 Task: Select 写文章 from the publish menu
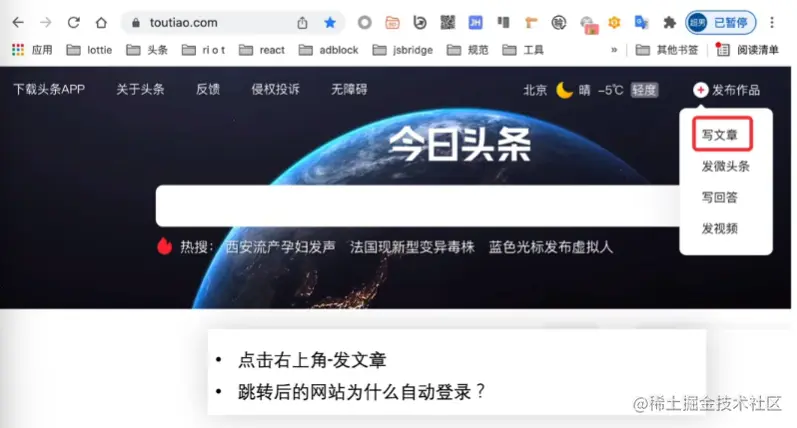[x=720, y=135]
